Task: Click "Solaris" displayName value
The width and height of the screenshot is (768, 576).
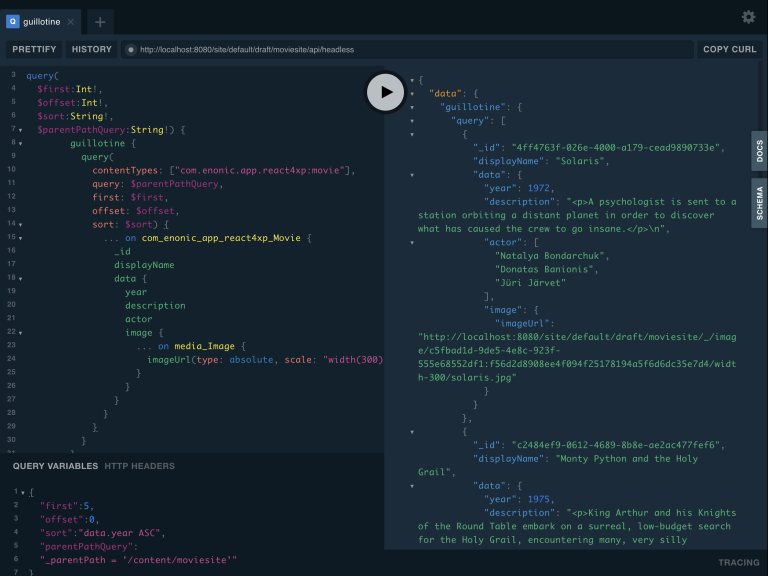Action: coord(579,161)
